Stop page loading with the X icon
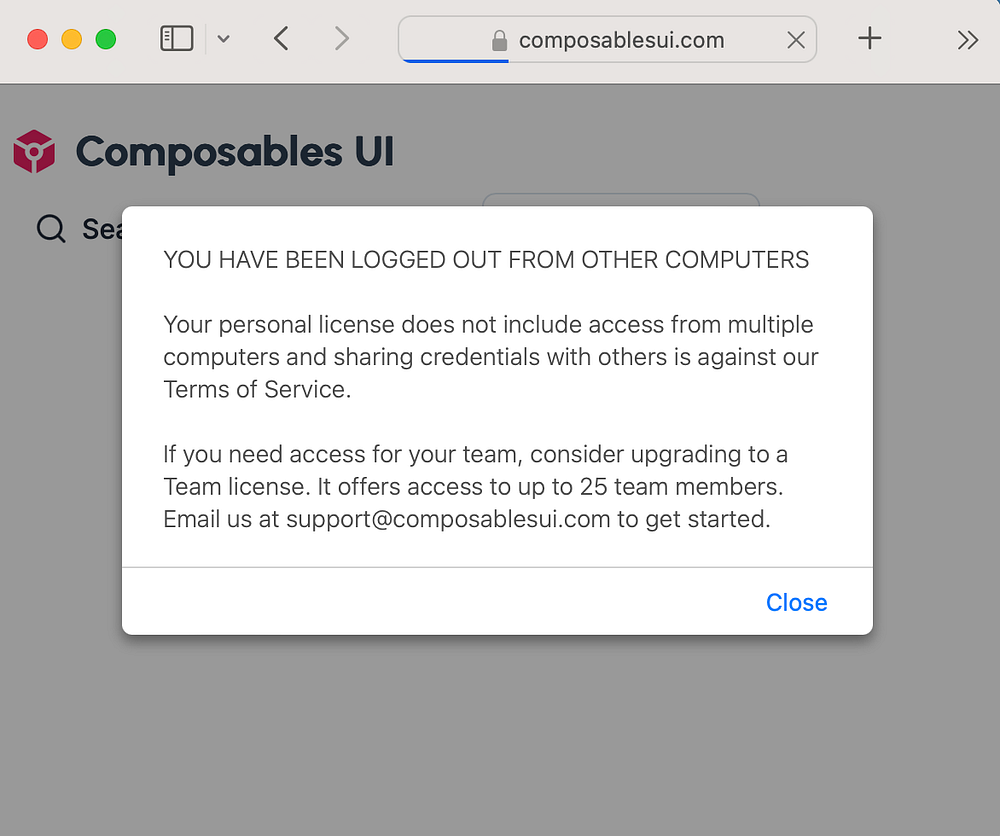 796,40
